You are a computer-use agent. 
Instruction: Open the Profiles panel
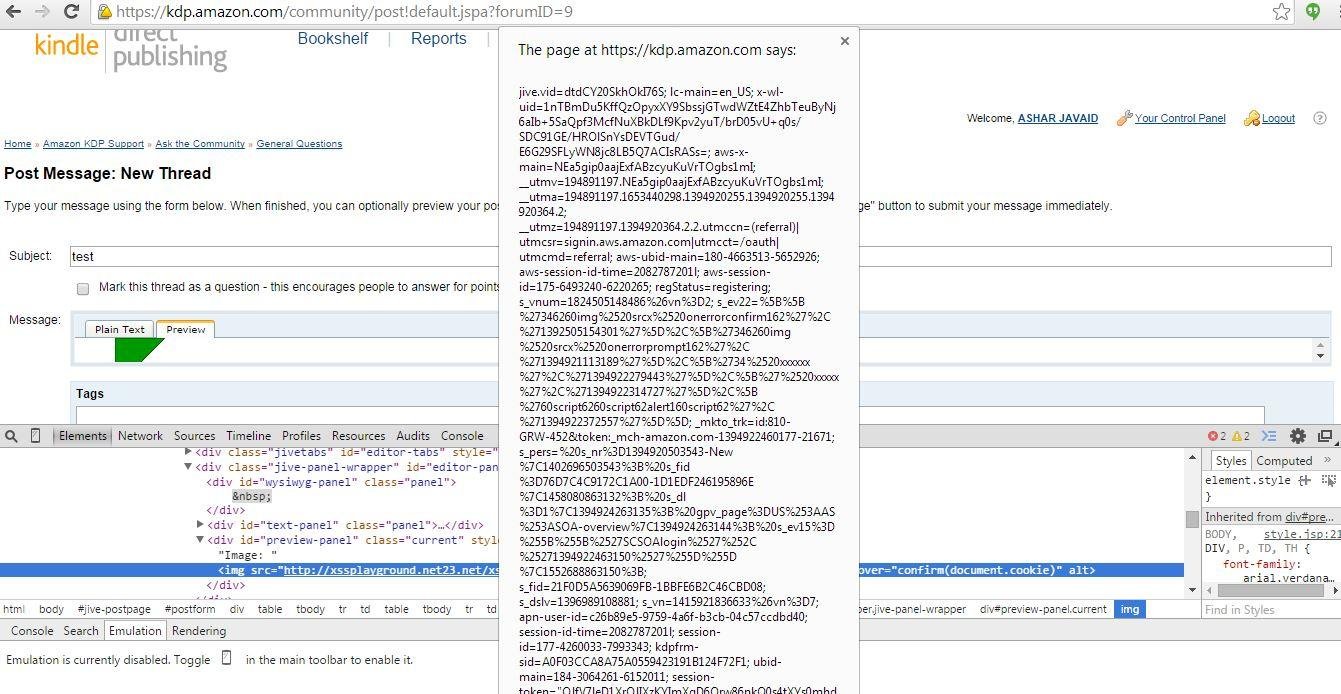tap(301, 436)
